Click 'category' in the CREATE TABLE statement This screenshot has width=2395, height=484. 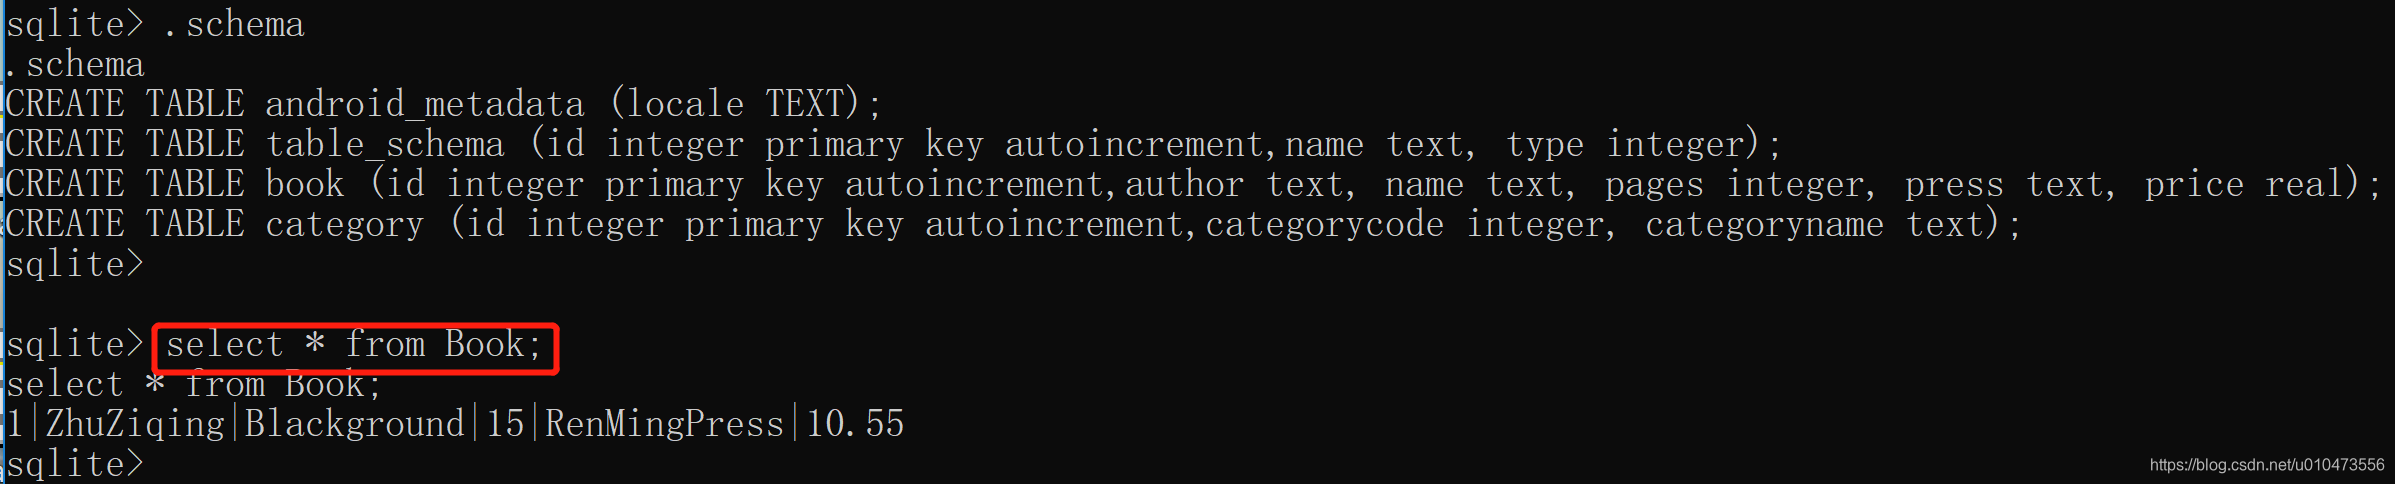coord(345,224)
